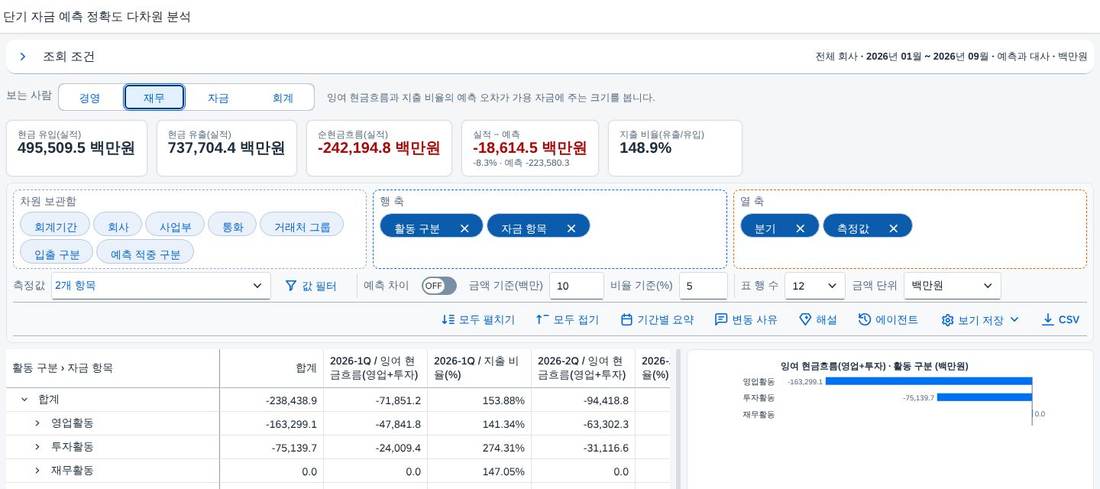Click the 순현금흐름(실적) KPI card

[x=379, y=148]
